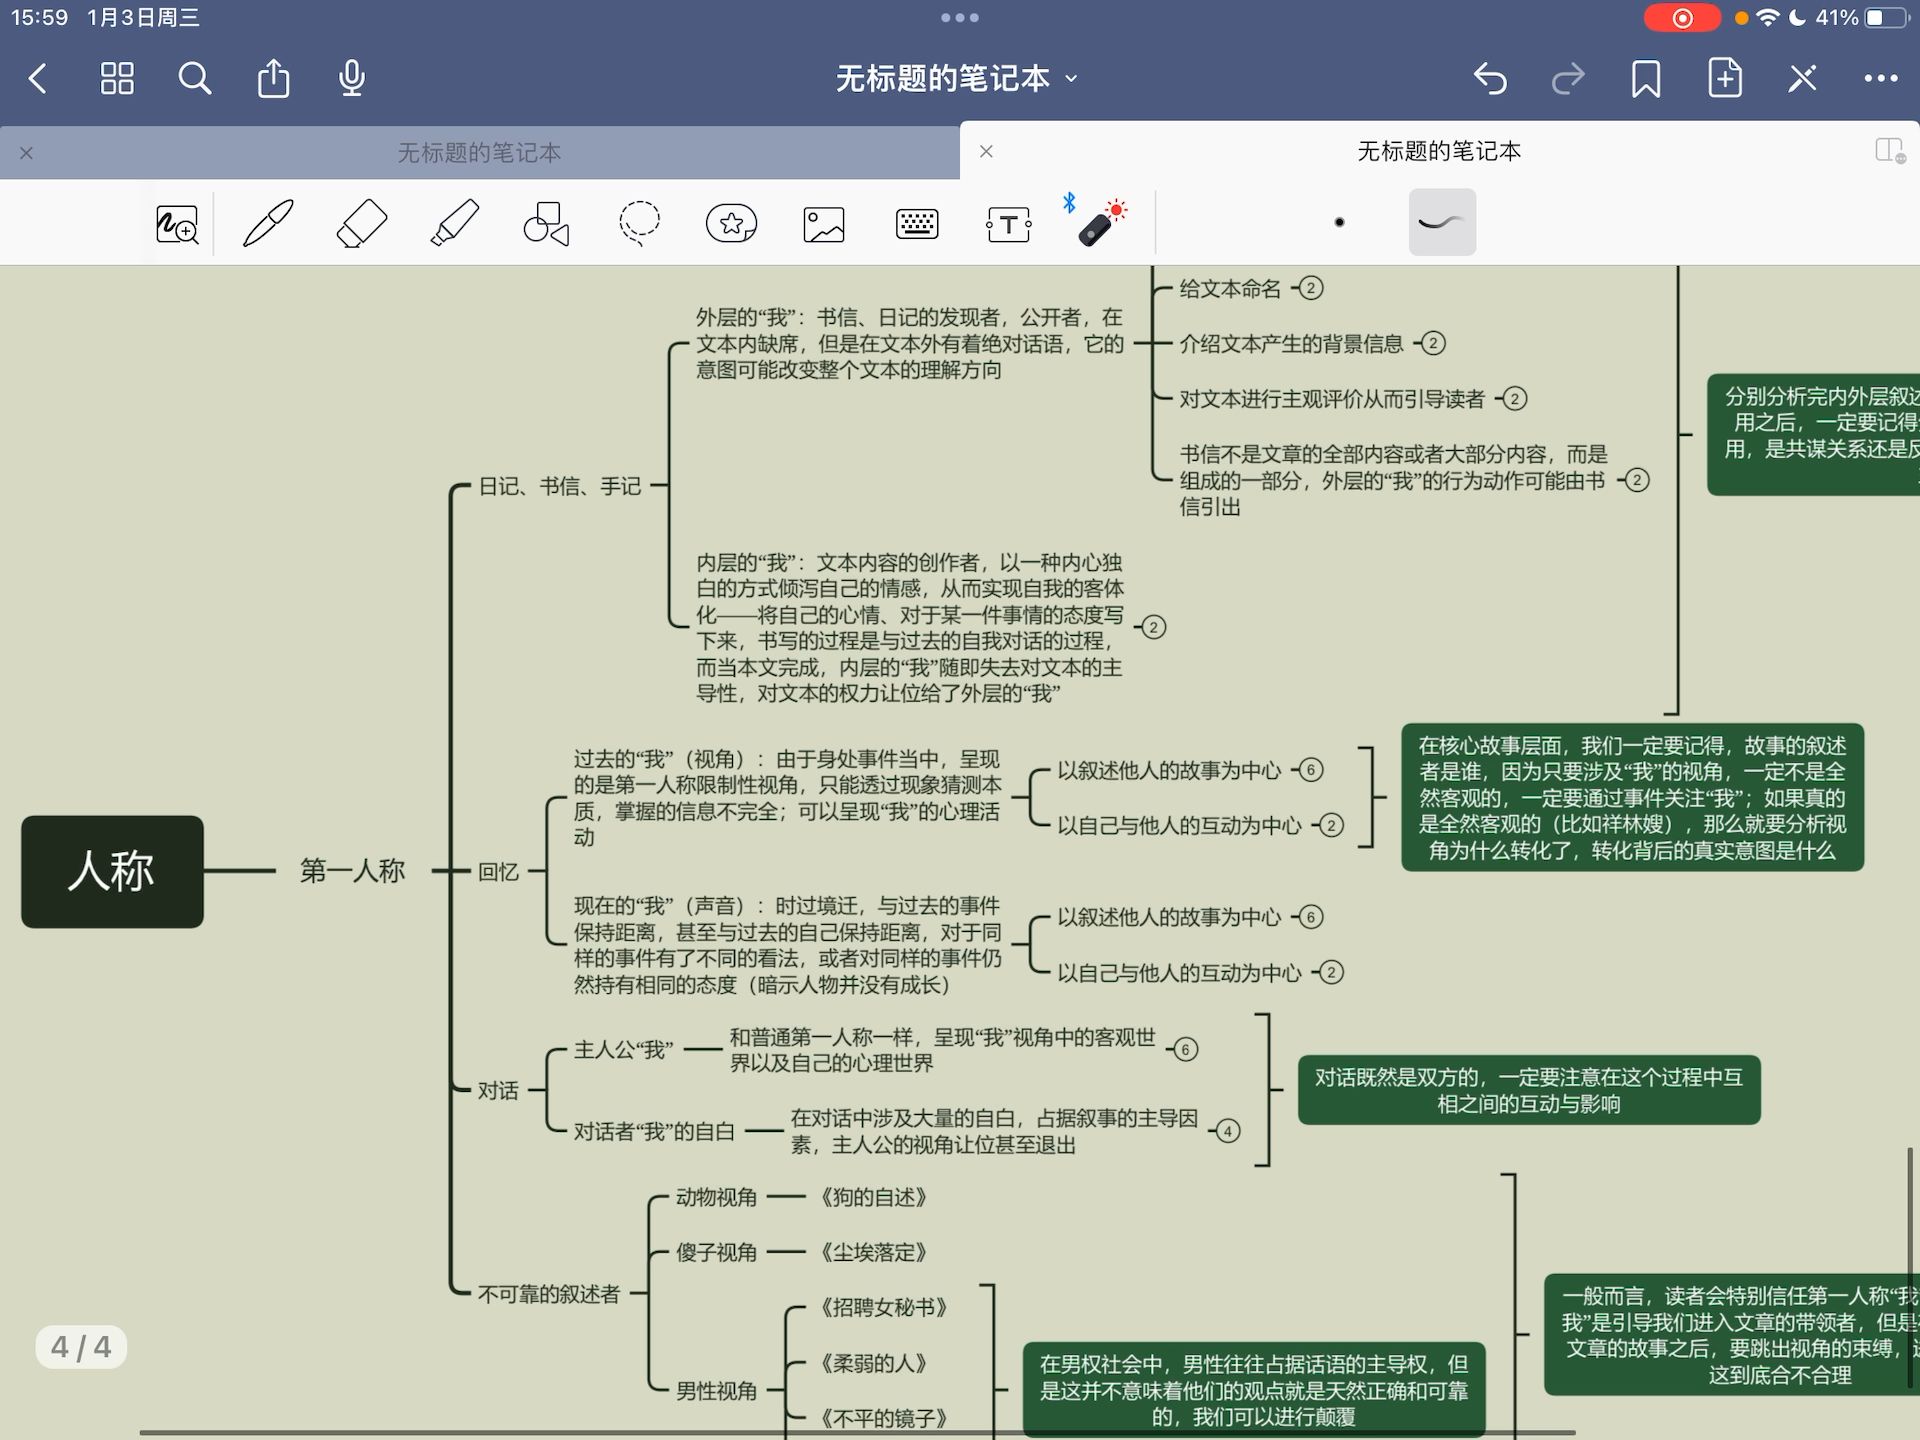Toggle the pen-and-ruler editing mode icon
Viewport: 1920px width, 1440px height.
1803,78
